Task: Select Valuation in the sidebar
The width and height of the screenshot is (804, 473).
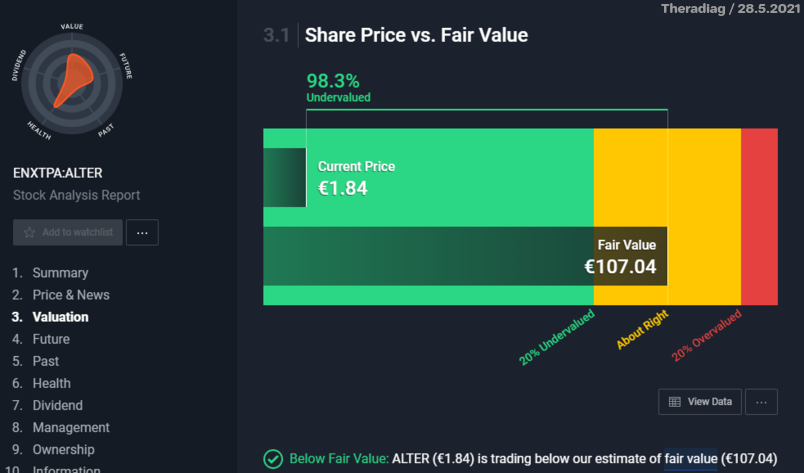Action: point(60,317)
